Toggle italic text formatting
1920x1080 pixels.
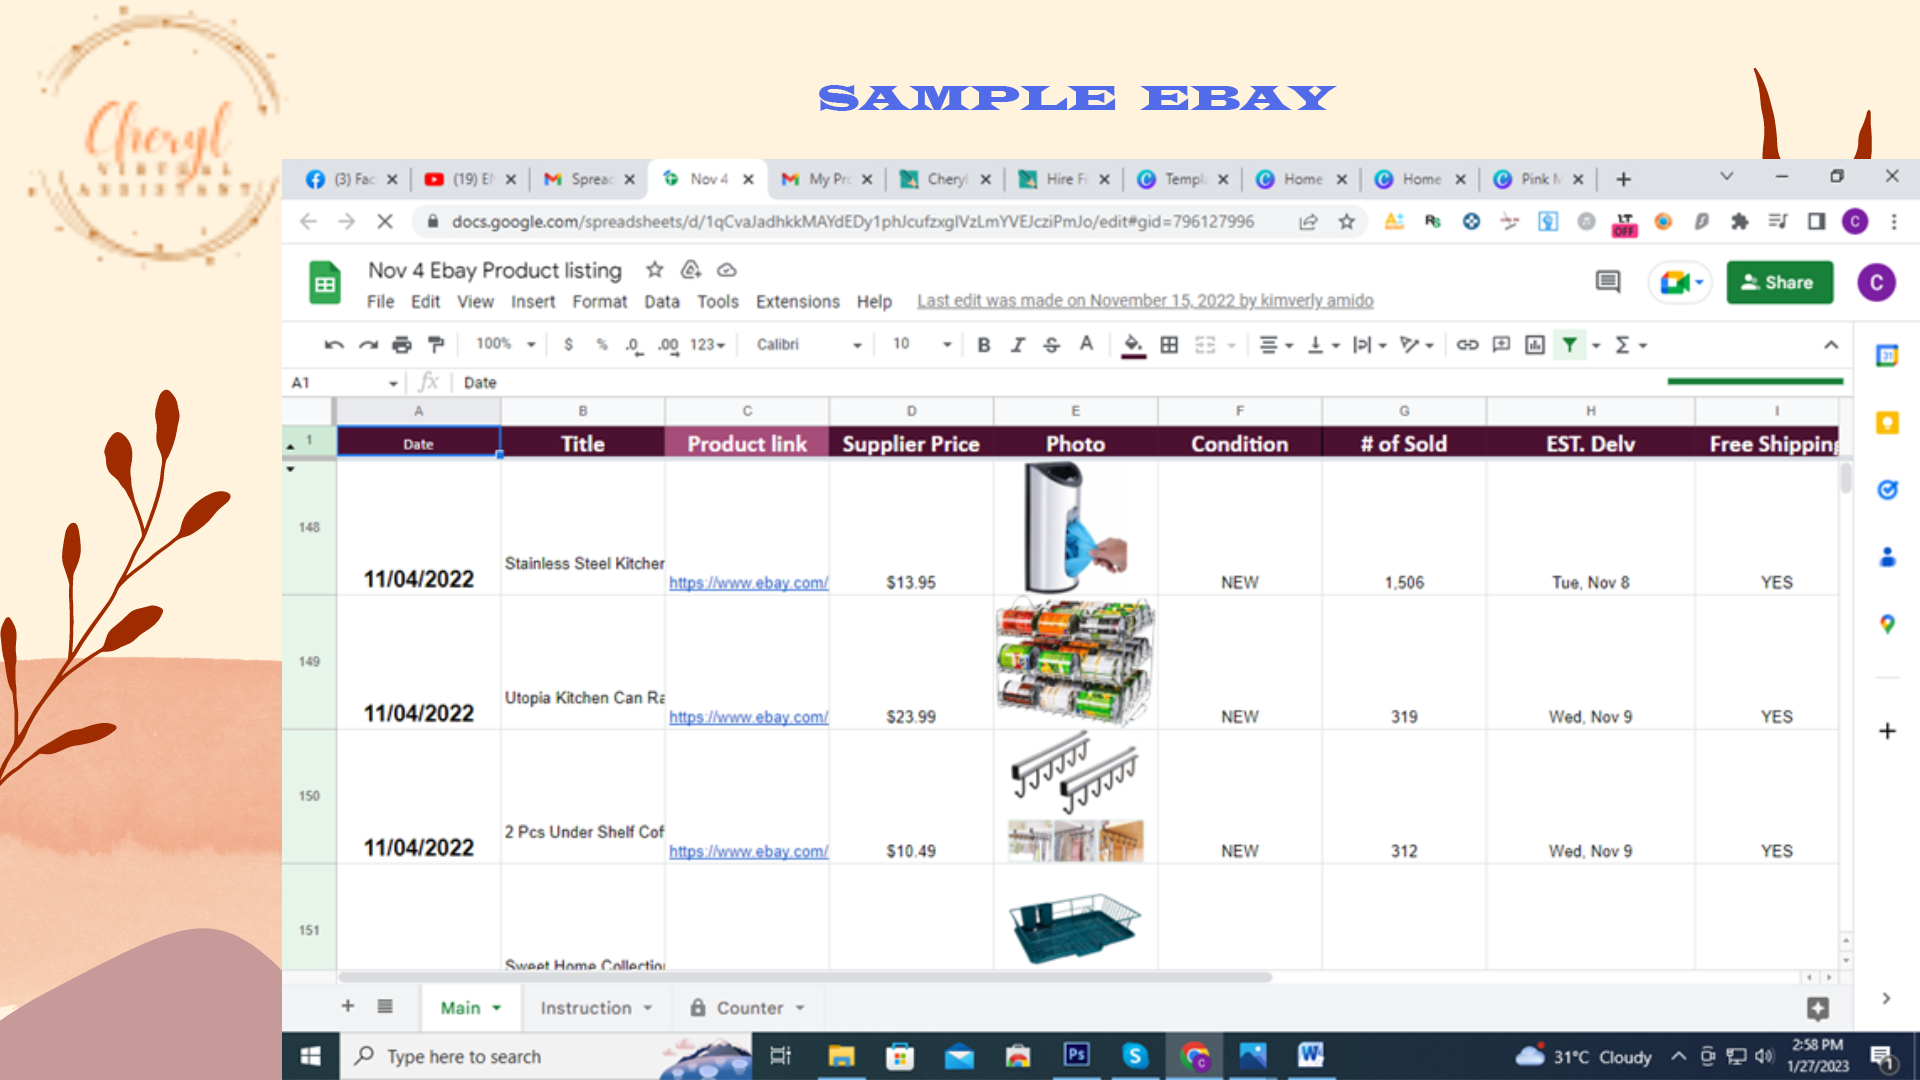coord(1018,345)
